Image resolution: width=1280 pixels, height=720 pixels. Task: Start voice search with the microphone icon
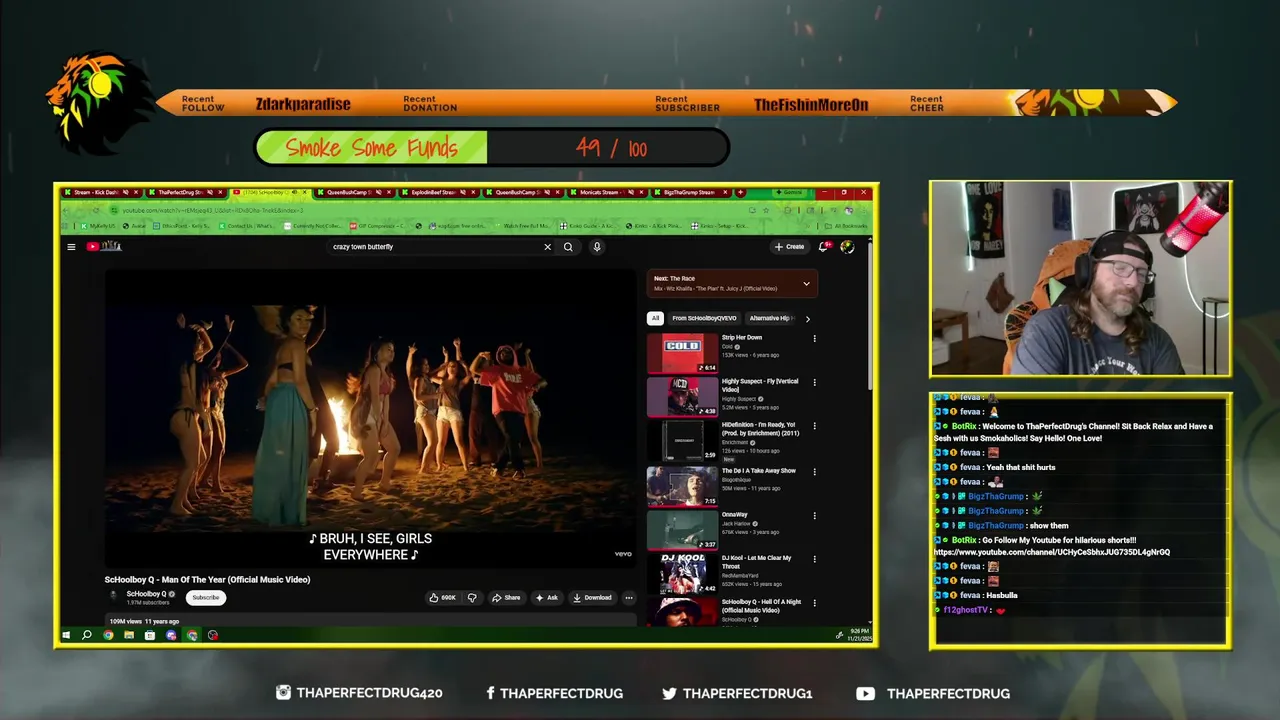click(597, 247)
